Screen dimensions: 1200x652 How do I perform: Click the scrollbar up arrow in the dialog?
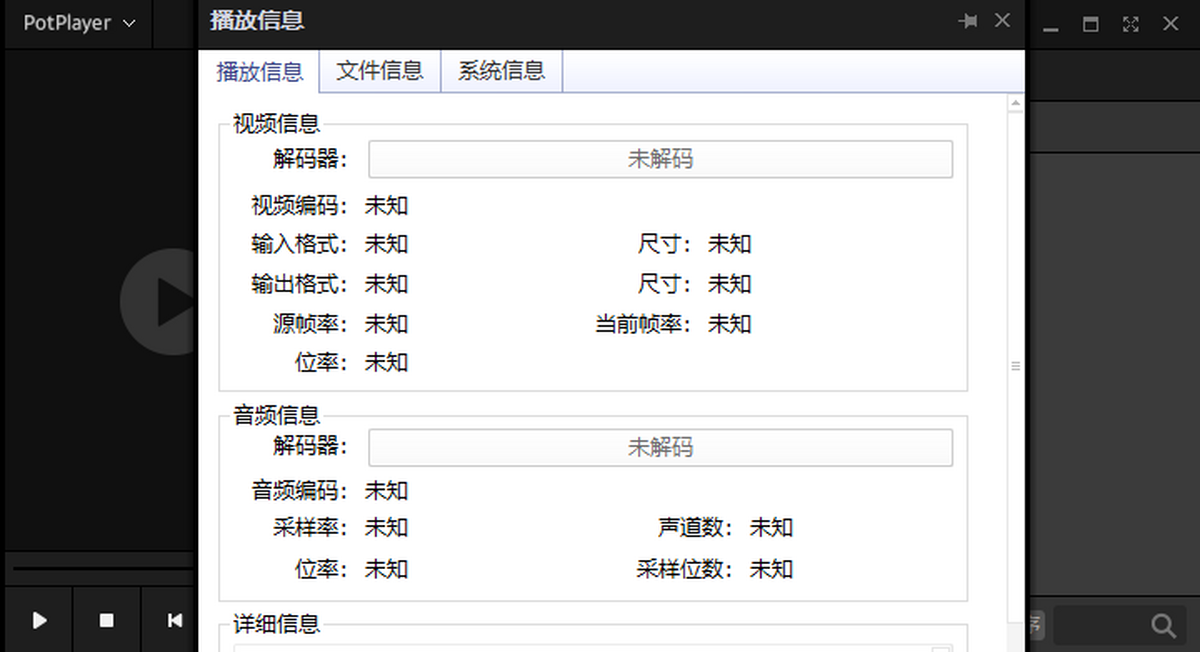click(1015, 104)
